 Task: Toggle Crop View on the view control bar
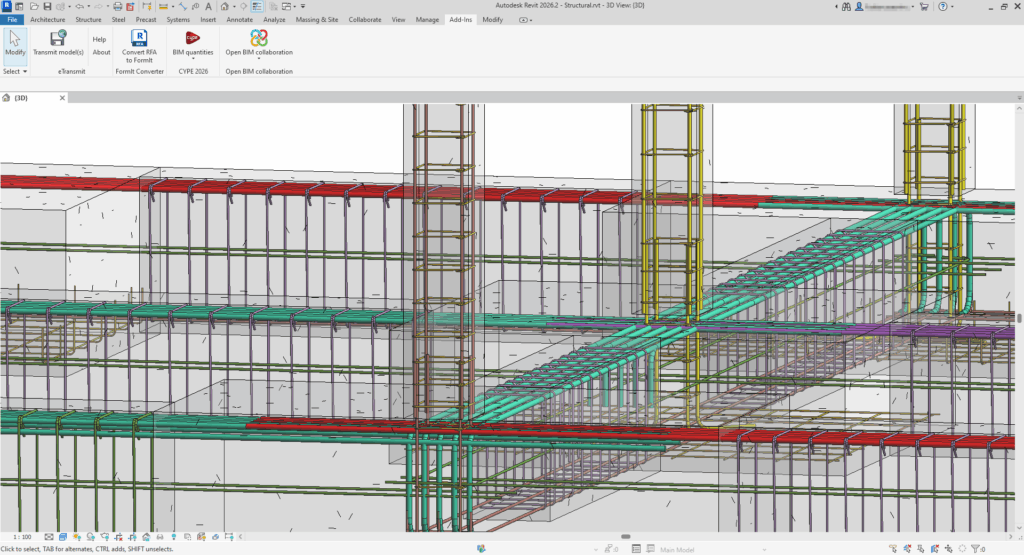(118, 537)
